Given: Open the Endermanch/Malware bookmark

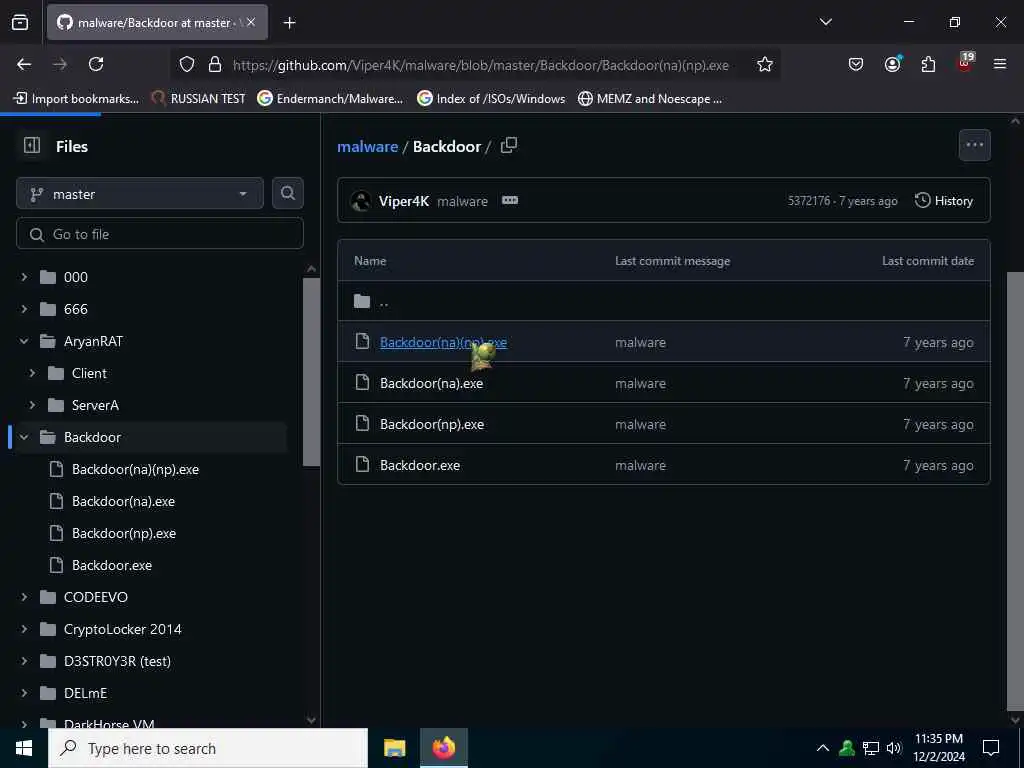Looking at the screenshot, I should (330, 99).
